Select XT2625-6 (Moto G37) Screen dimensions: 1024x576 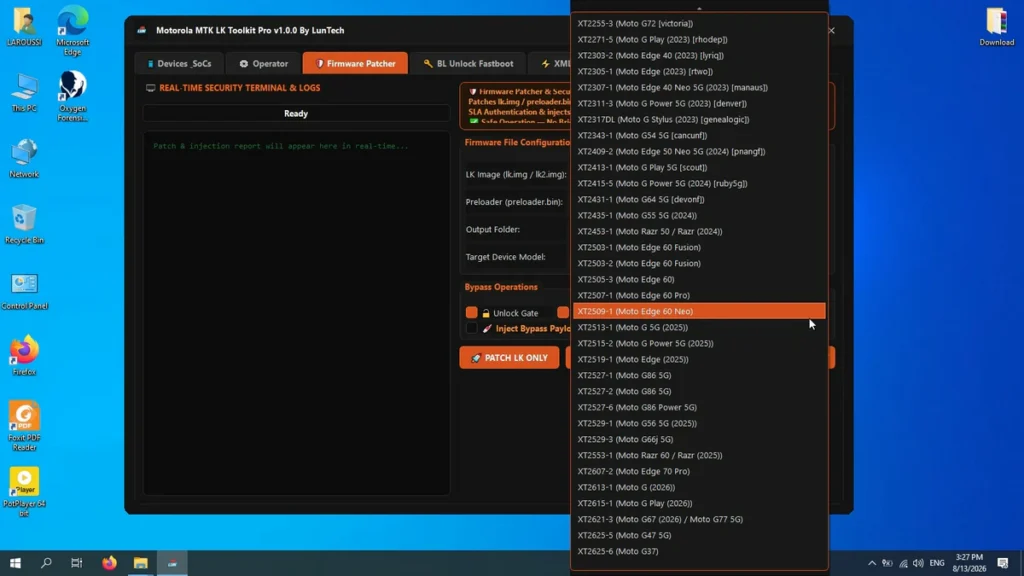coord(699,551)
